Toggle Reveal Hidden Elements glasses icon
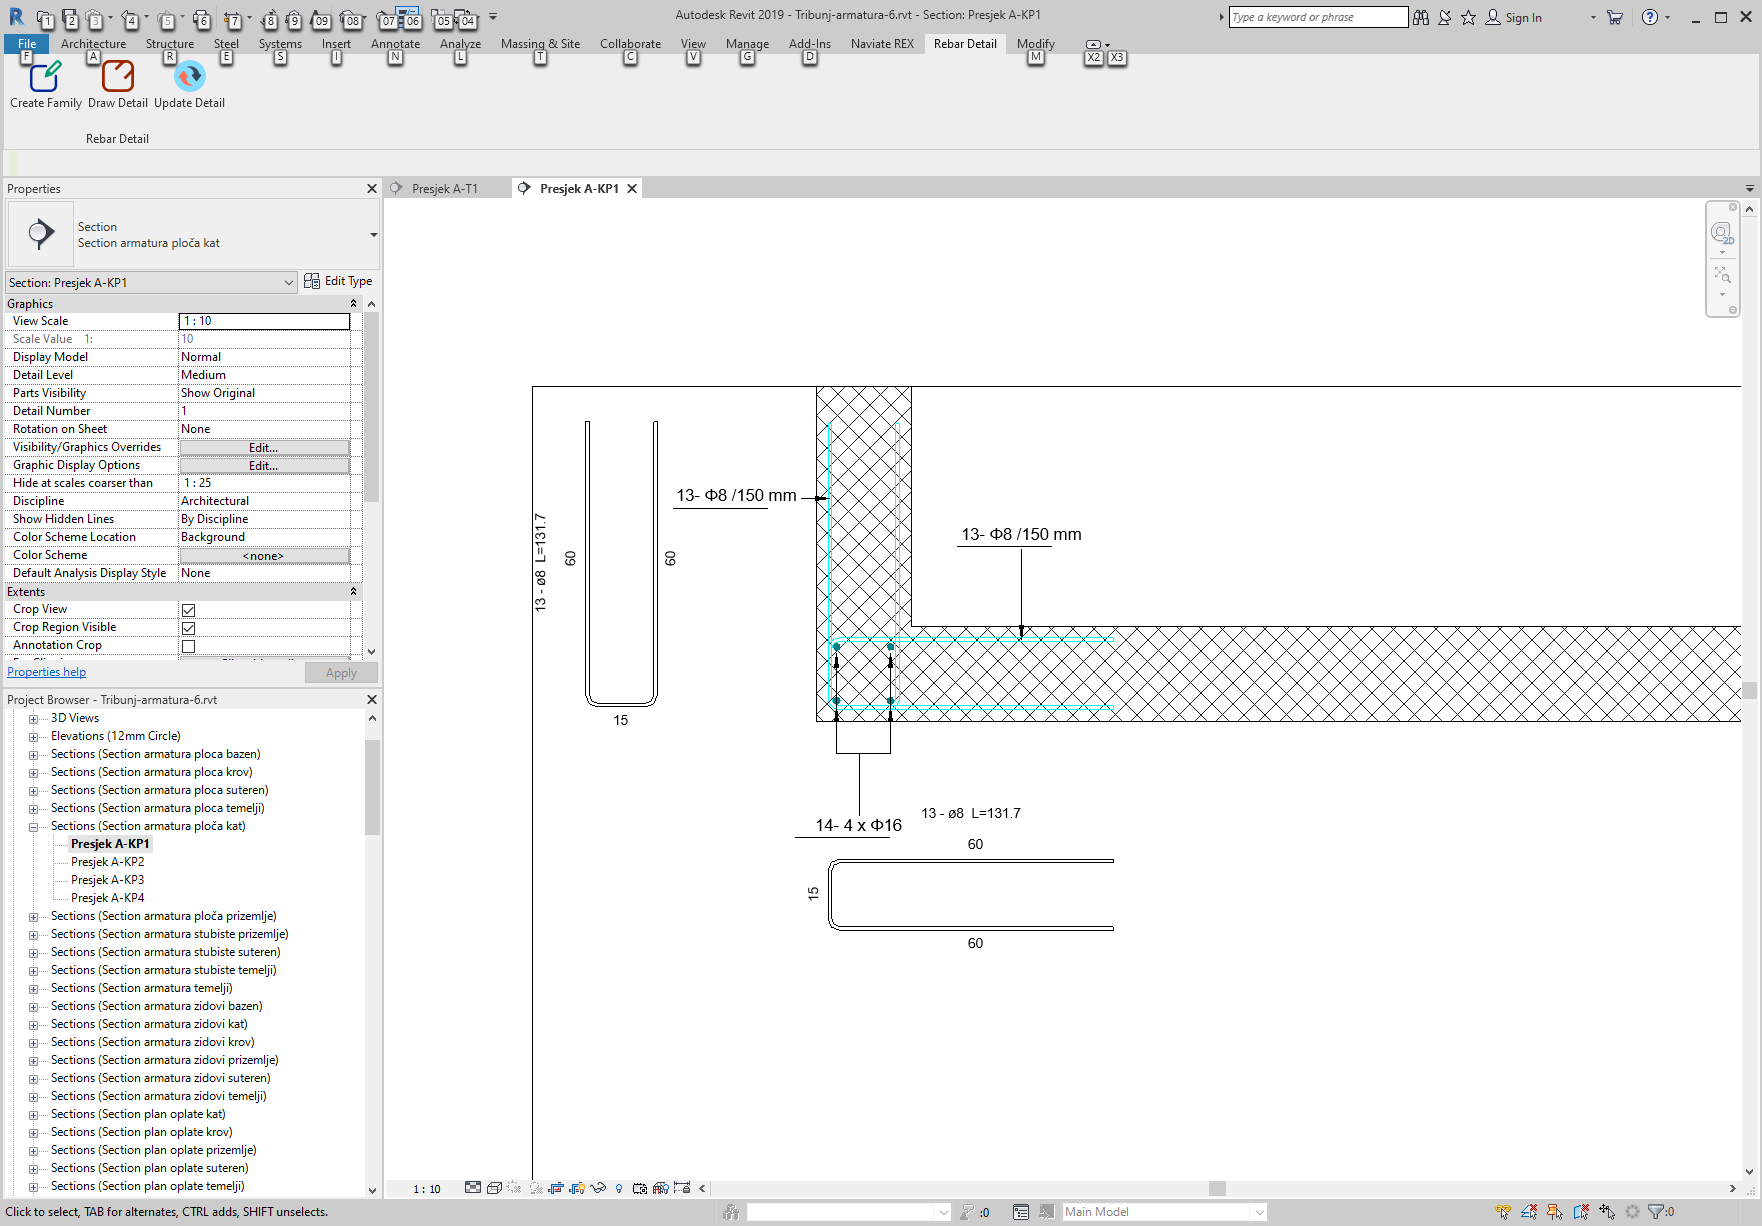1762x1226 pixels. [598, 1188]
